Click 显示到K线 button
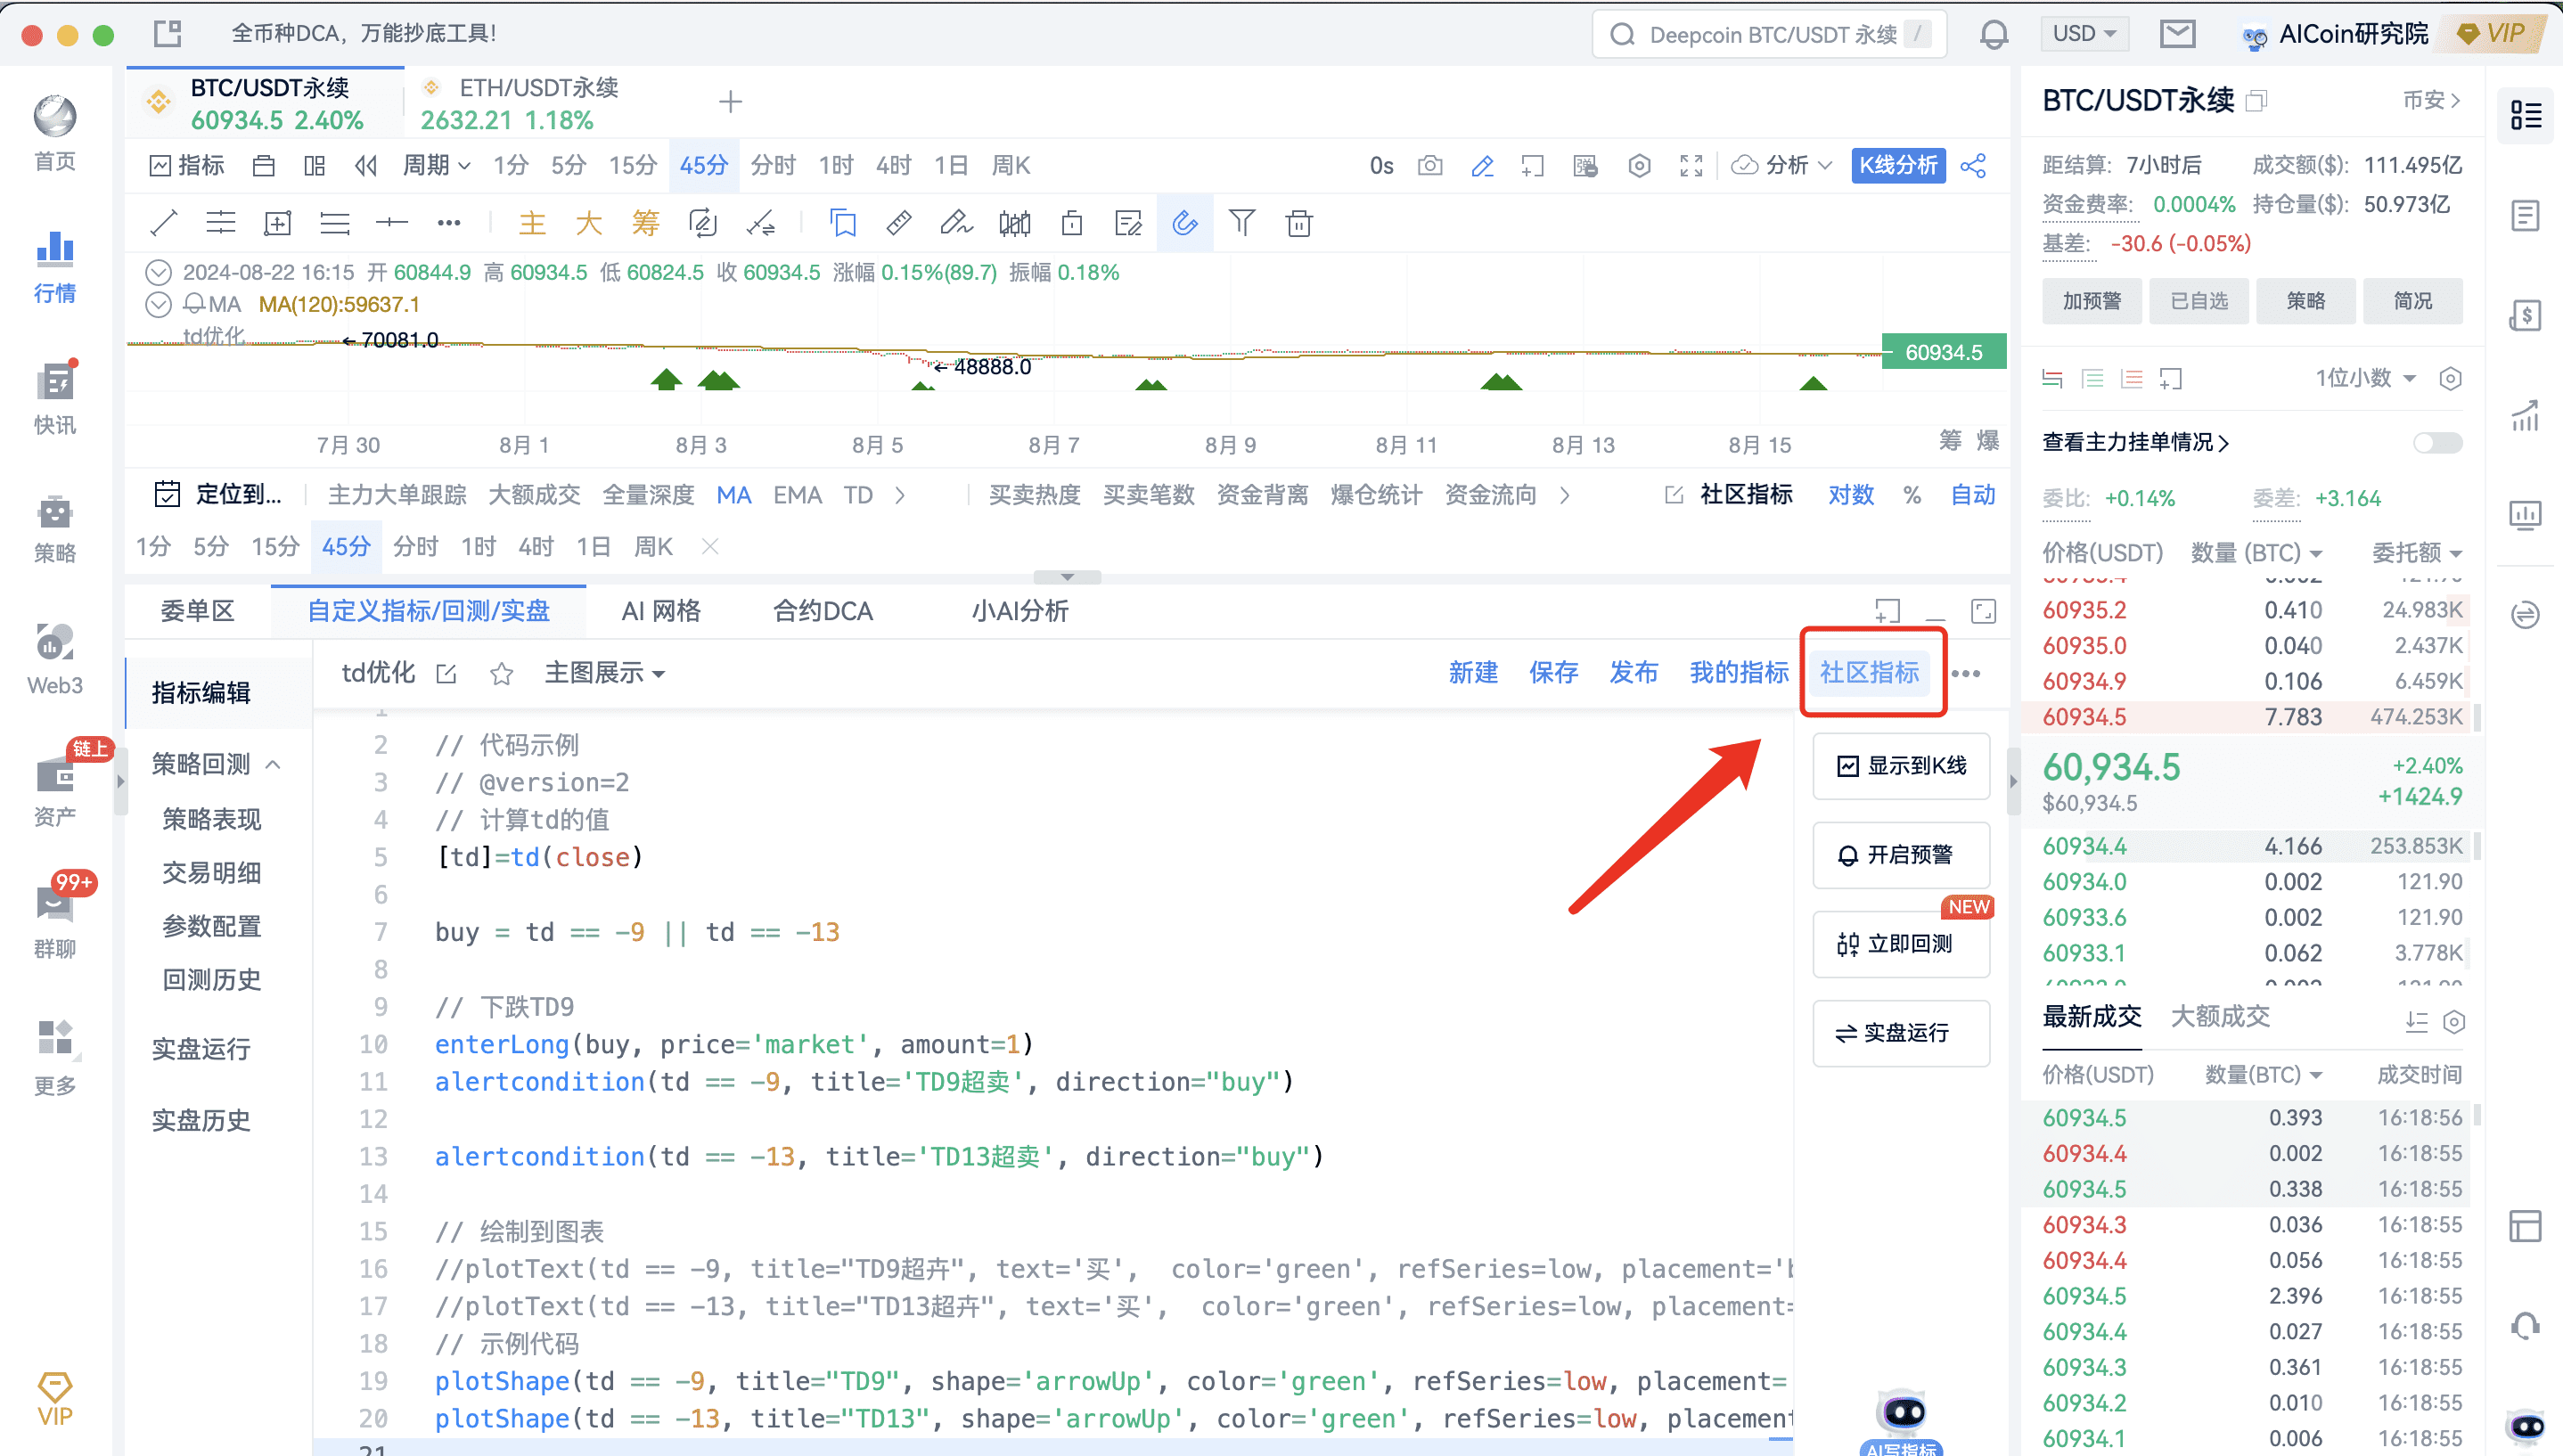This screenshot has height=1456, width=2563. [x=1901, y=766]
